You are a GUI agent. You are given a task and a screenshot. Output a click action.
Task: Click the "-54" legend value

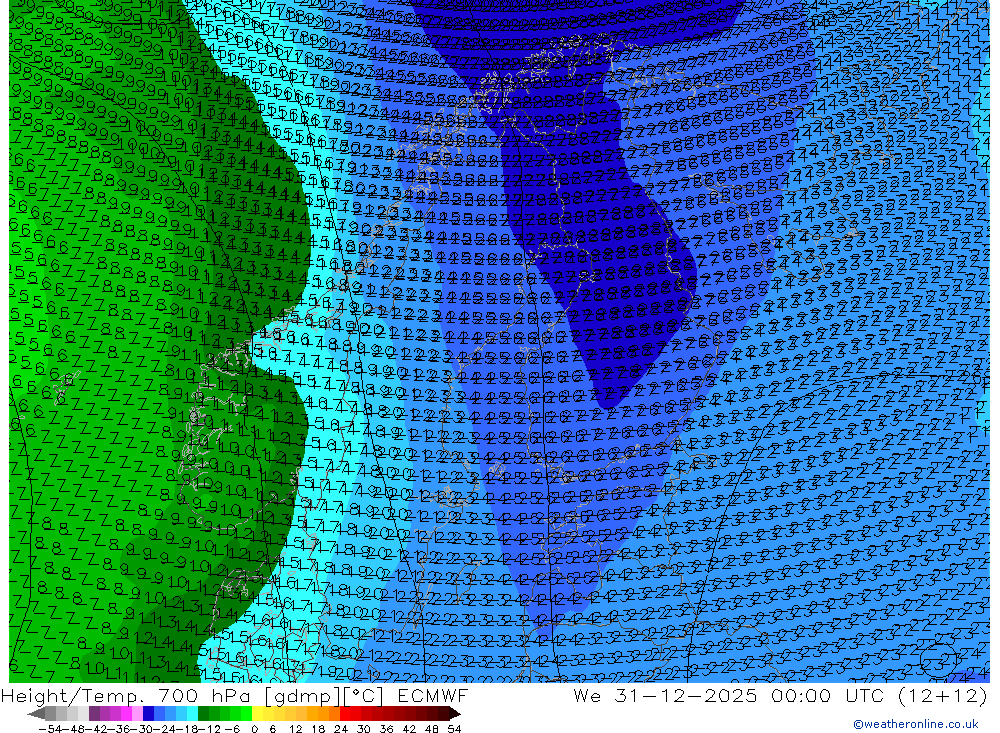(x=50, y=729)
